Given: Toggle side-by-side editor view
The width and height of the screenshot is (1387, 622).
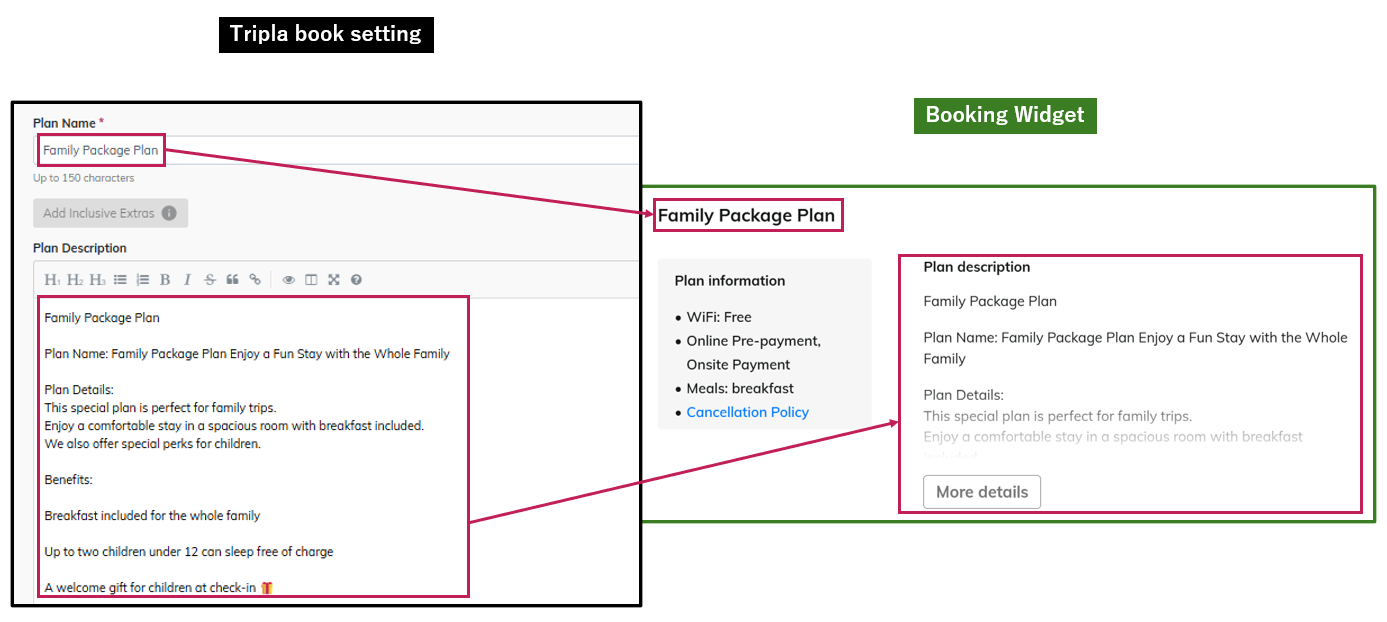Looking at the screenshot, I should point(311,280).
